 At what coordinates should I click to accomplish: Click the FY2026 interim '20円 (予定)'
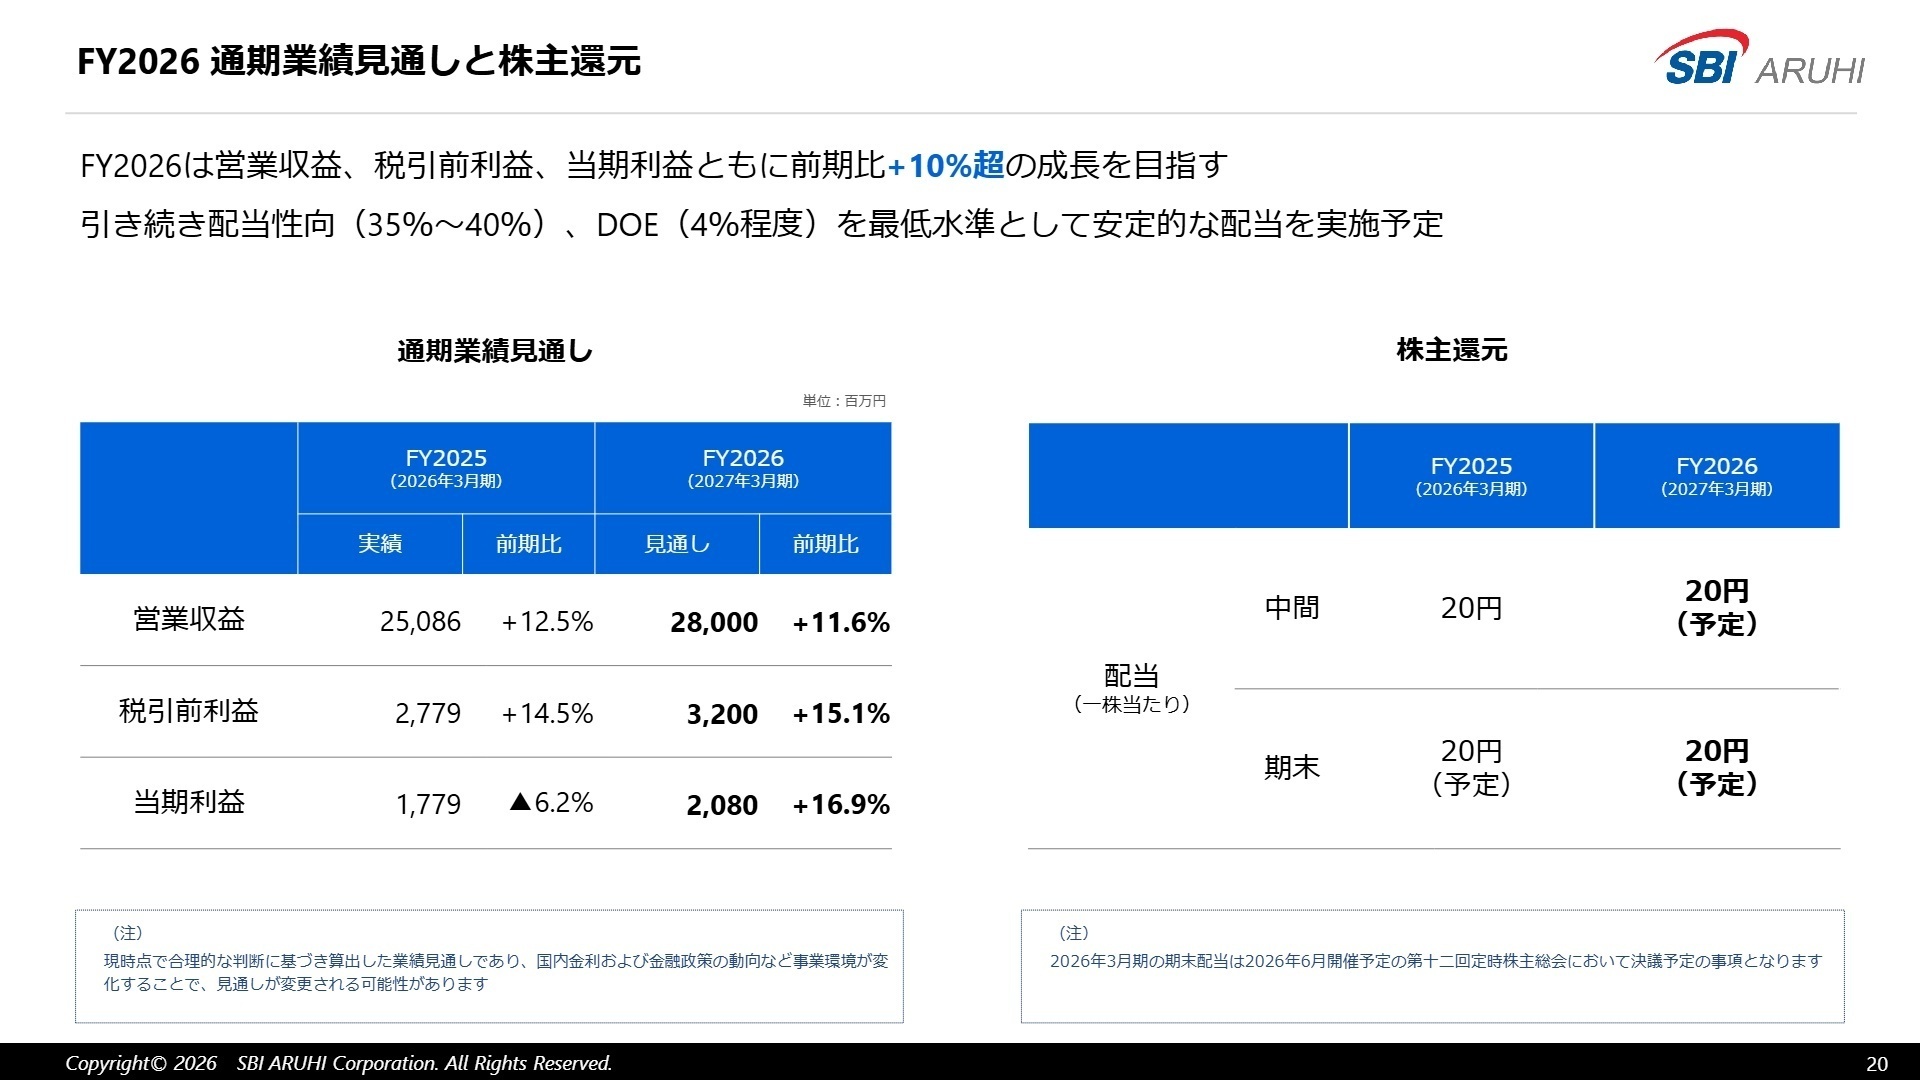pos(1717,607)
